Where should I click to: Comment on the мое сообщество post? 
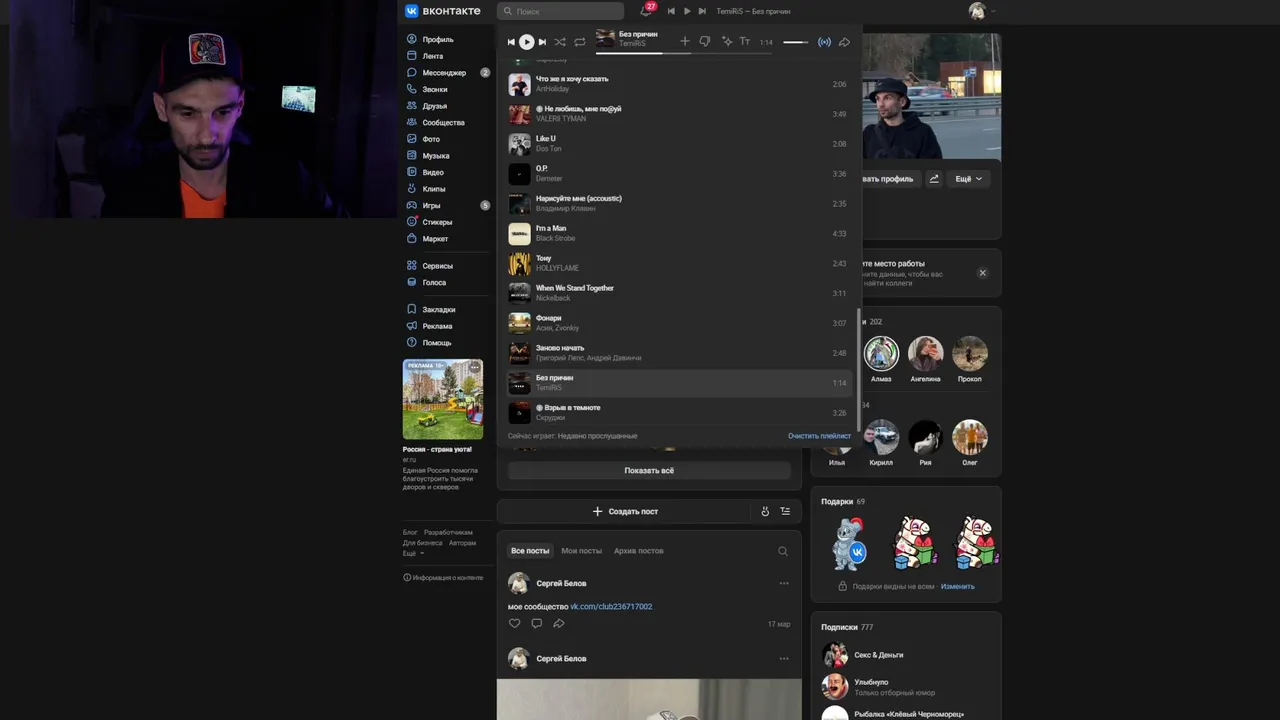pyautogui.click(x=537, y=623)
